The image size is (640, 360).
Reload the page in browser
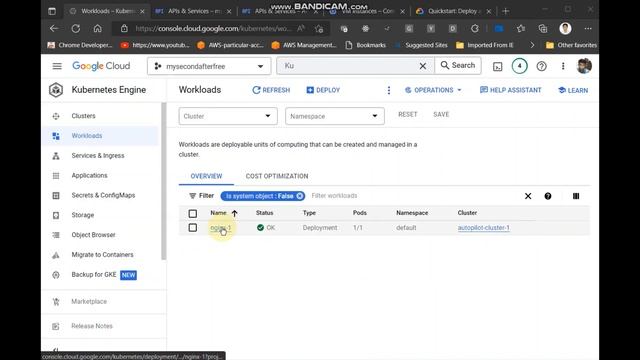coord(76,29)
